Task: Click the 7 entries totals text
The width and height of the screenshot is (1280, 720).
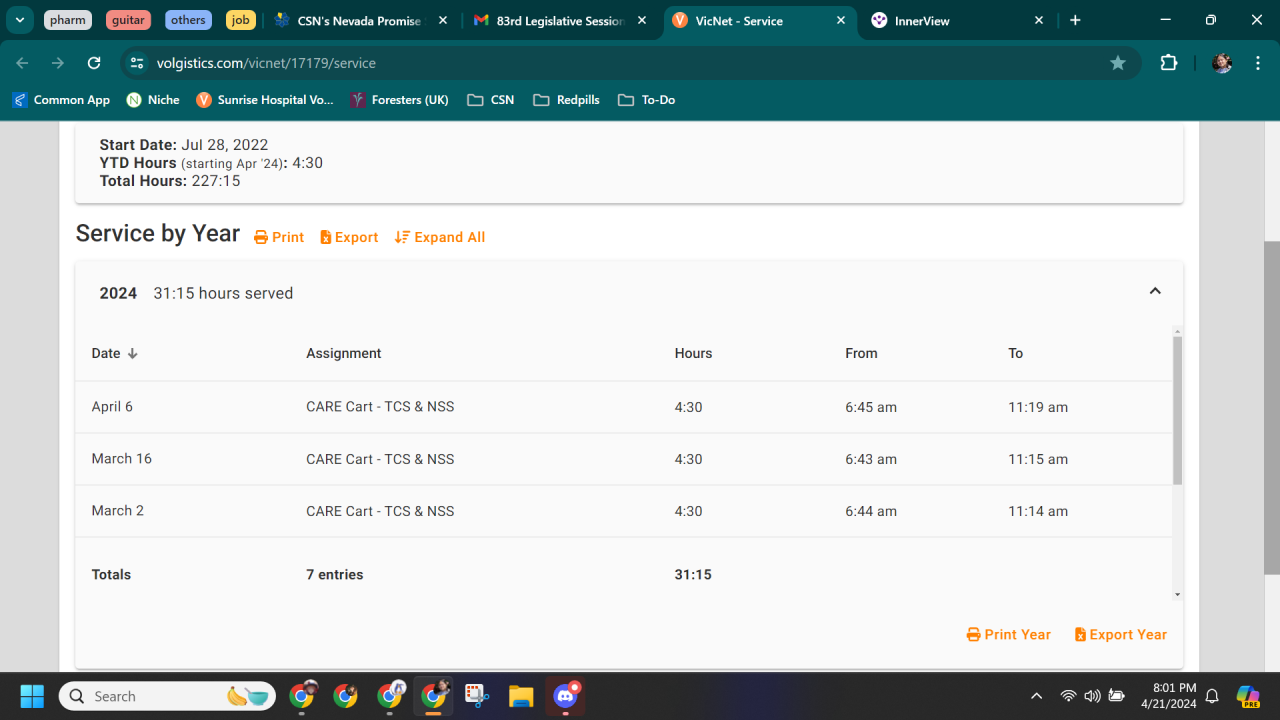Action: click(x=335, y=575)
